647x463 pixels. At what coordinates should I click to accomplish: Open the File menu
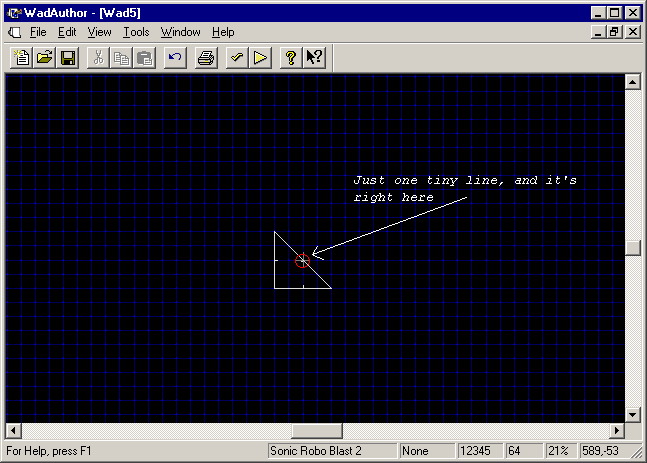pos(38,32)
